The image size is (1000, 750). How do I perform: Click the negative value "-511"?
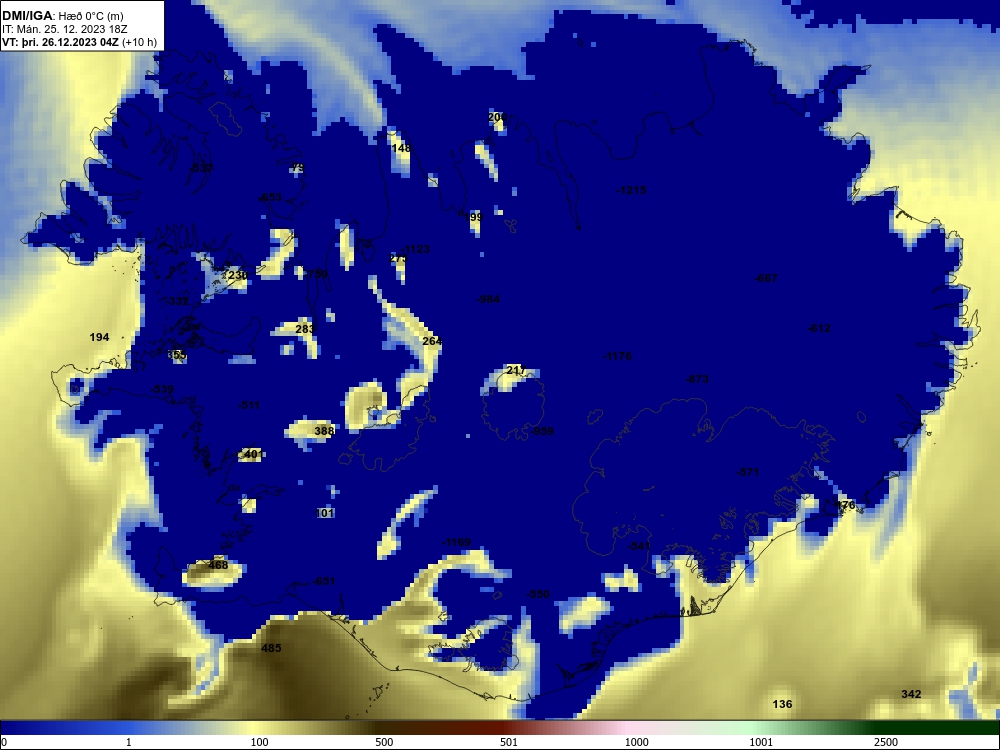click(x=249, y=405)
